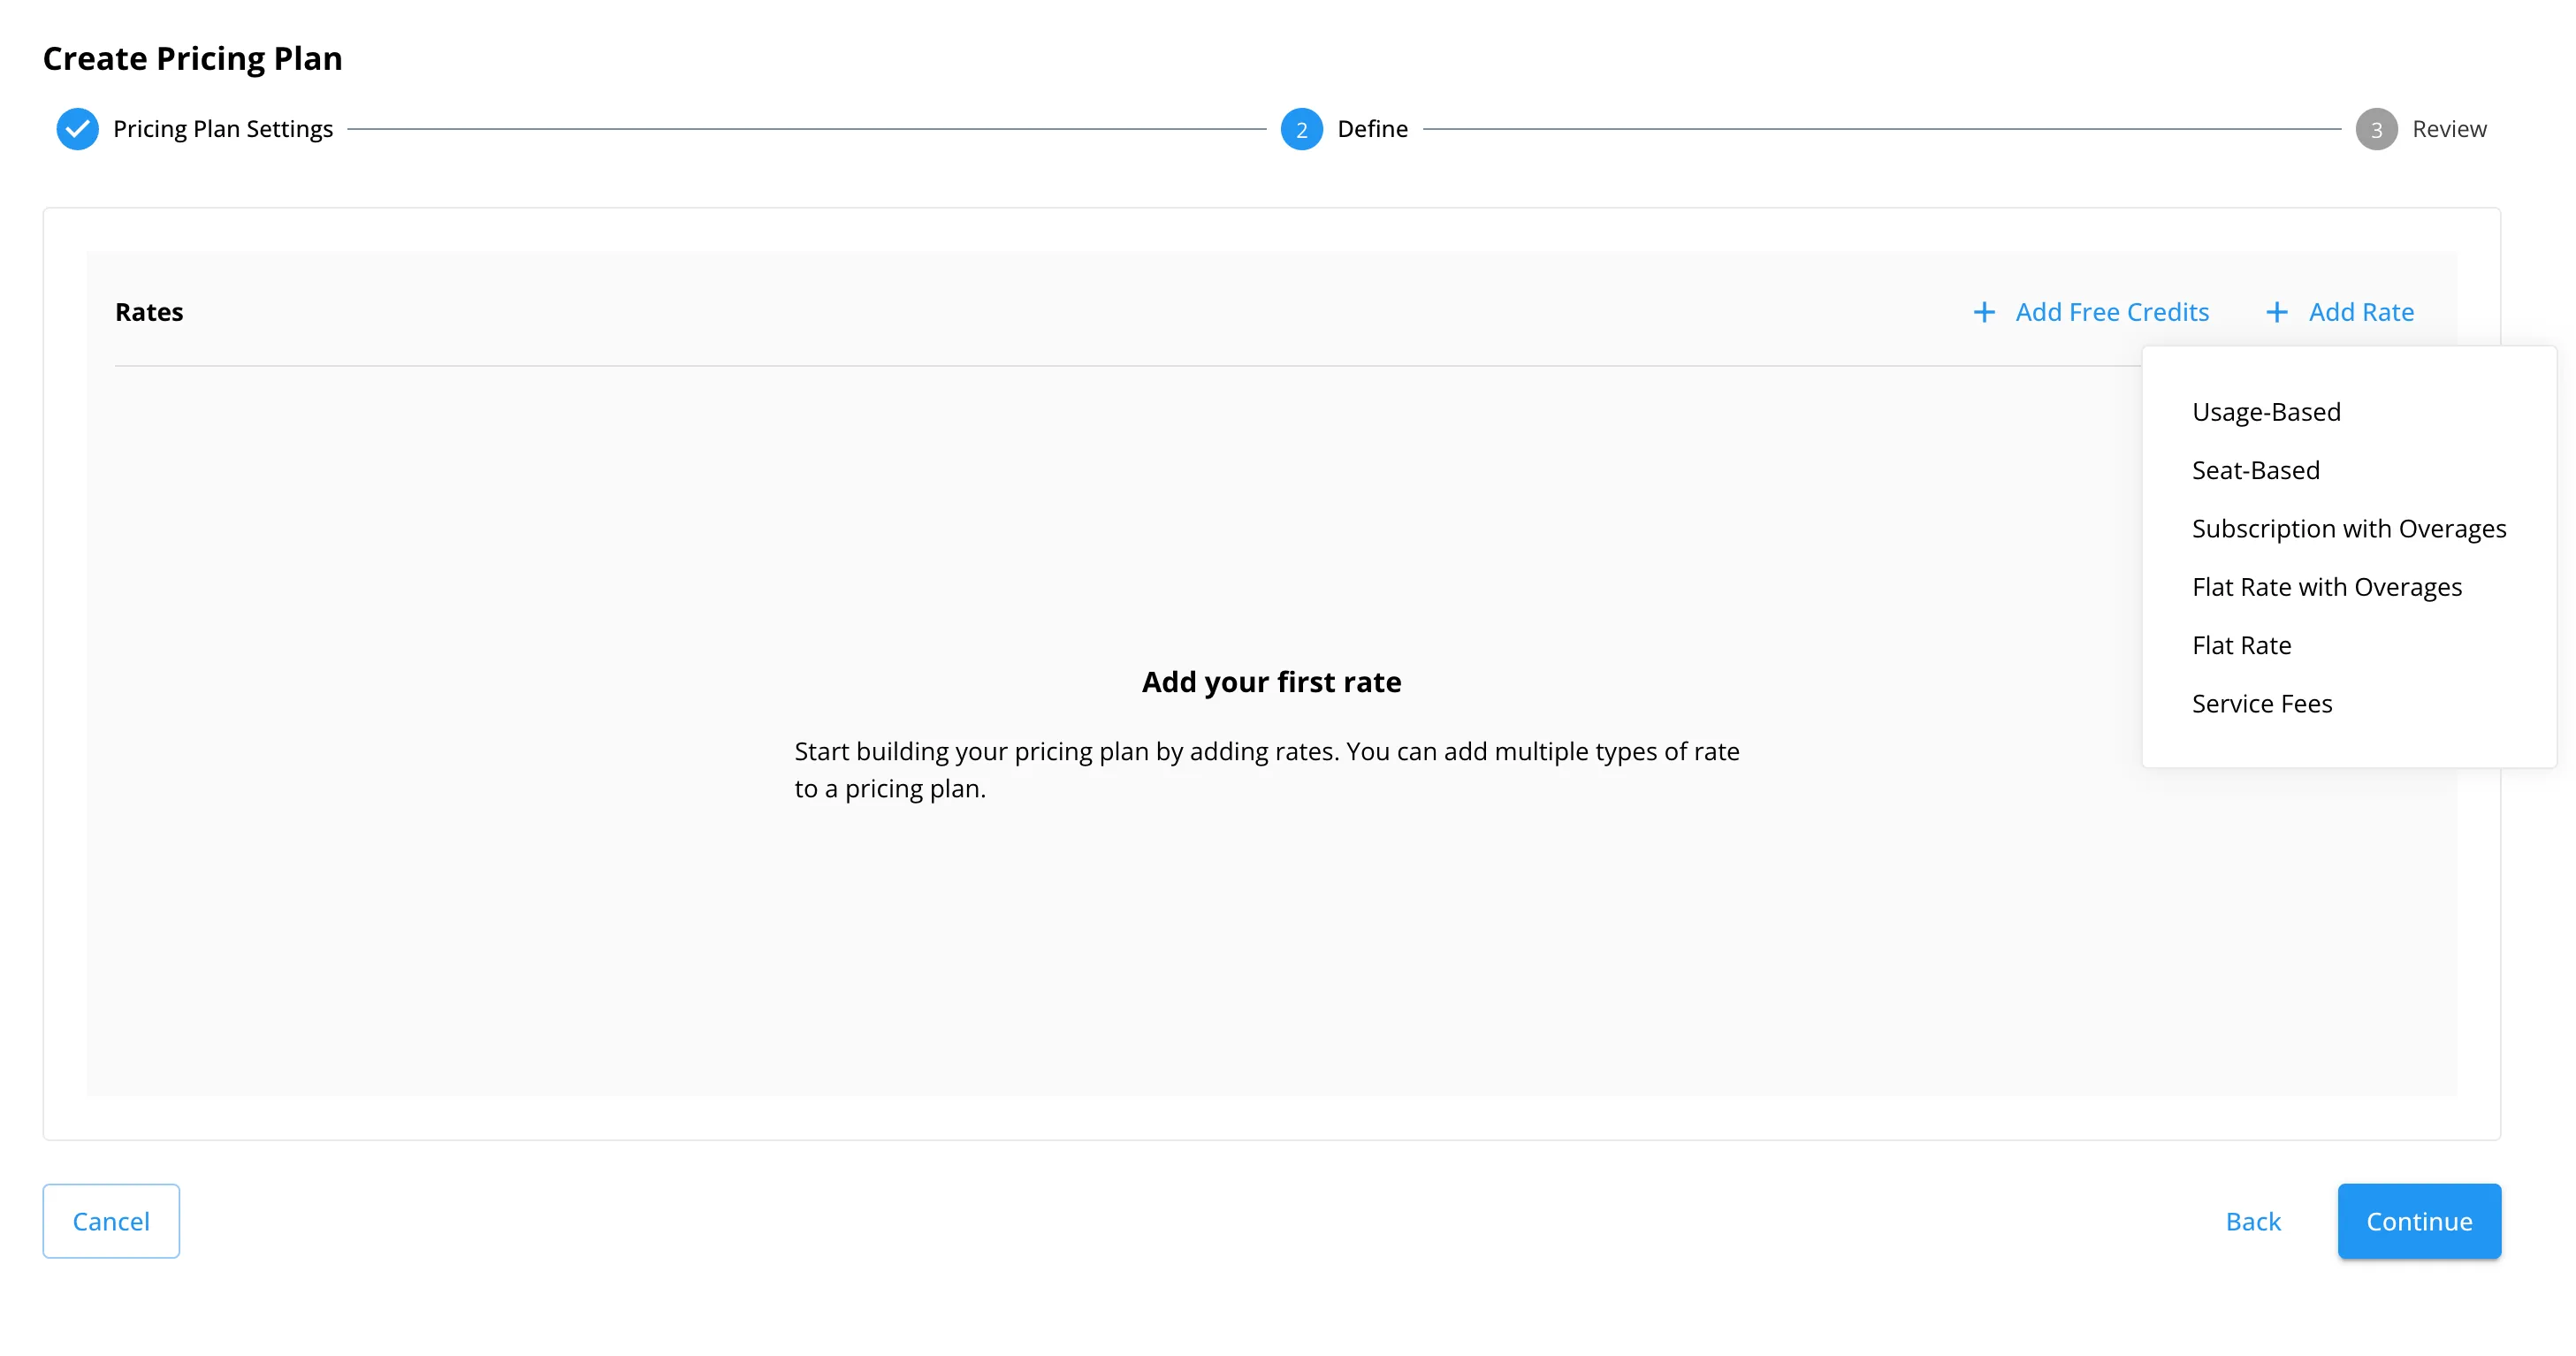Select the step 2 Define circle
This screenshot has width=2576, height=1356.
[1301, 129]
